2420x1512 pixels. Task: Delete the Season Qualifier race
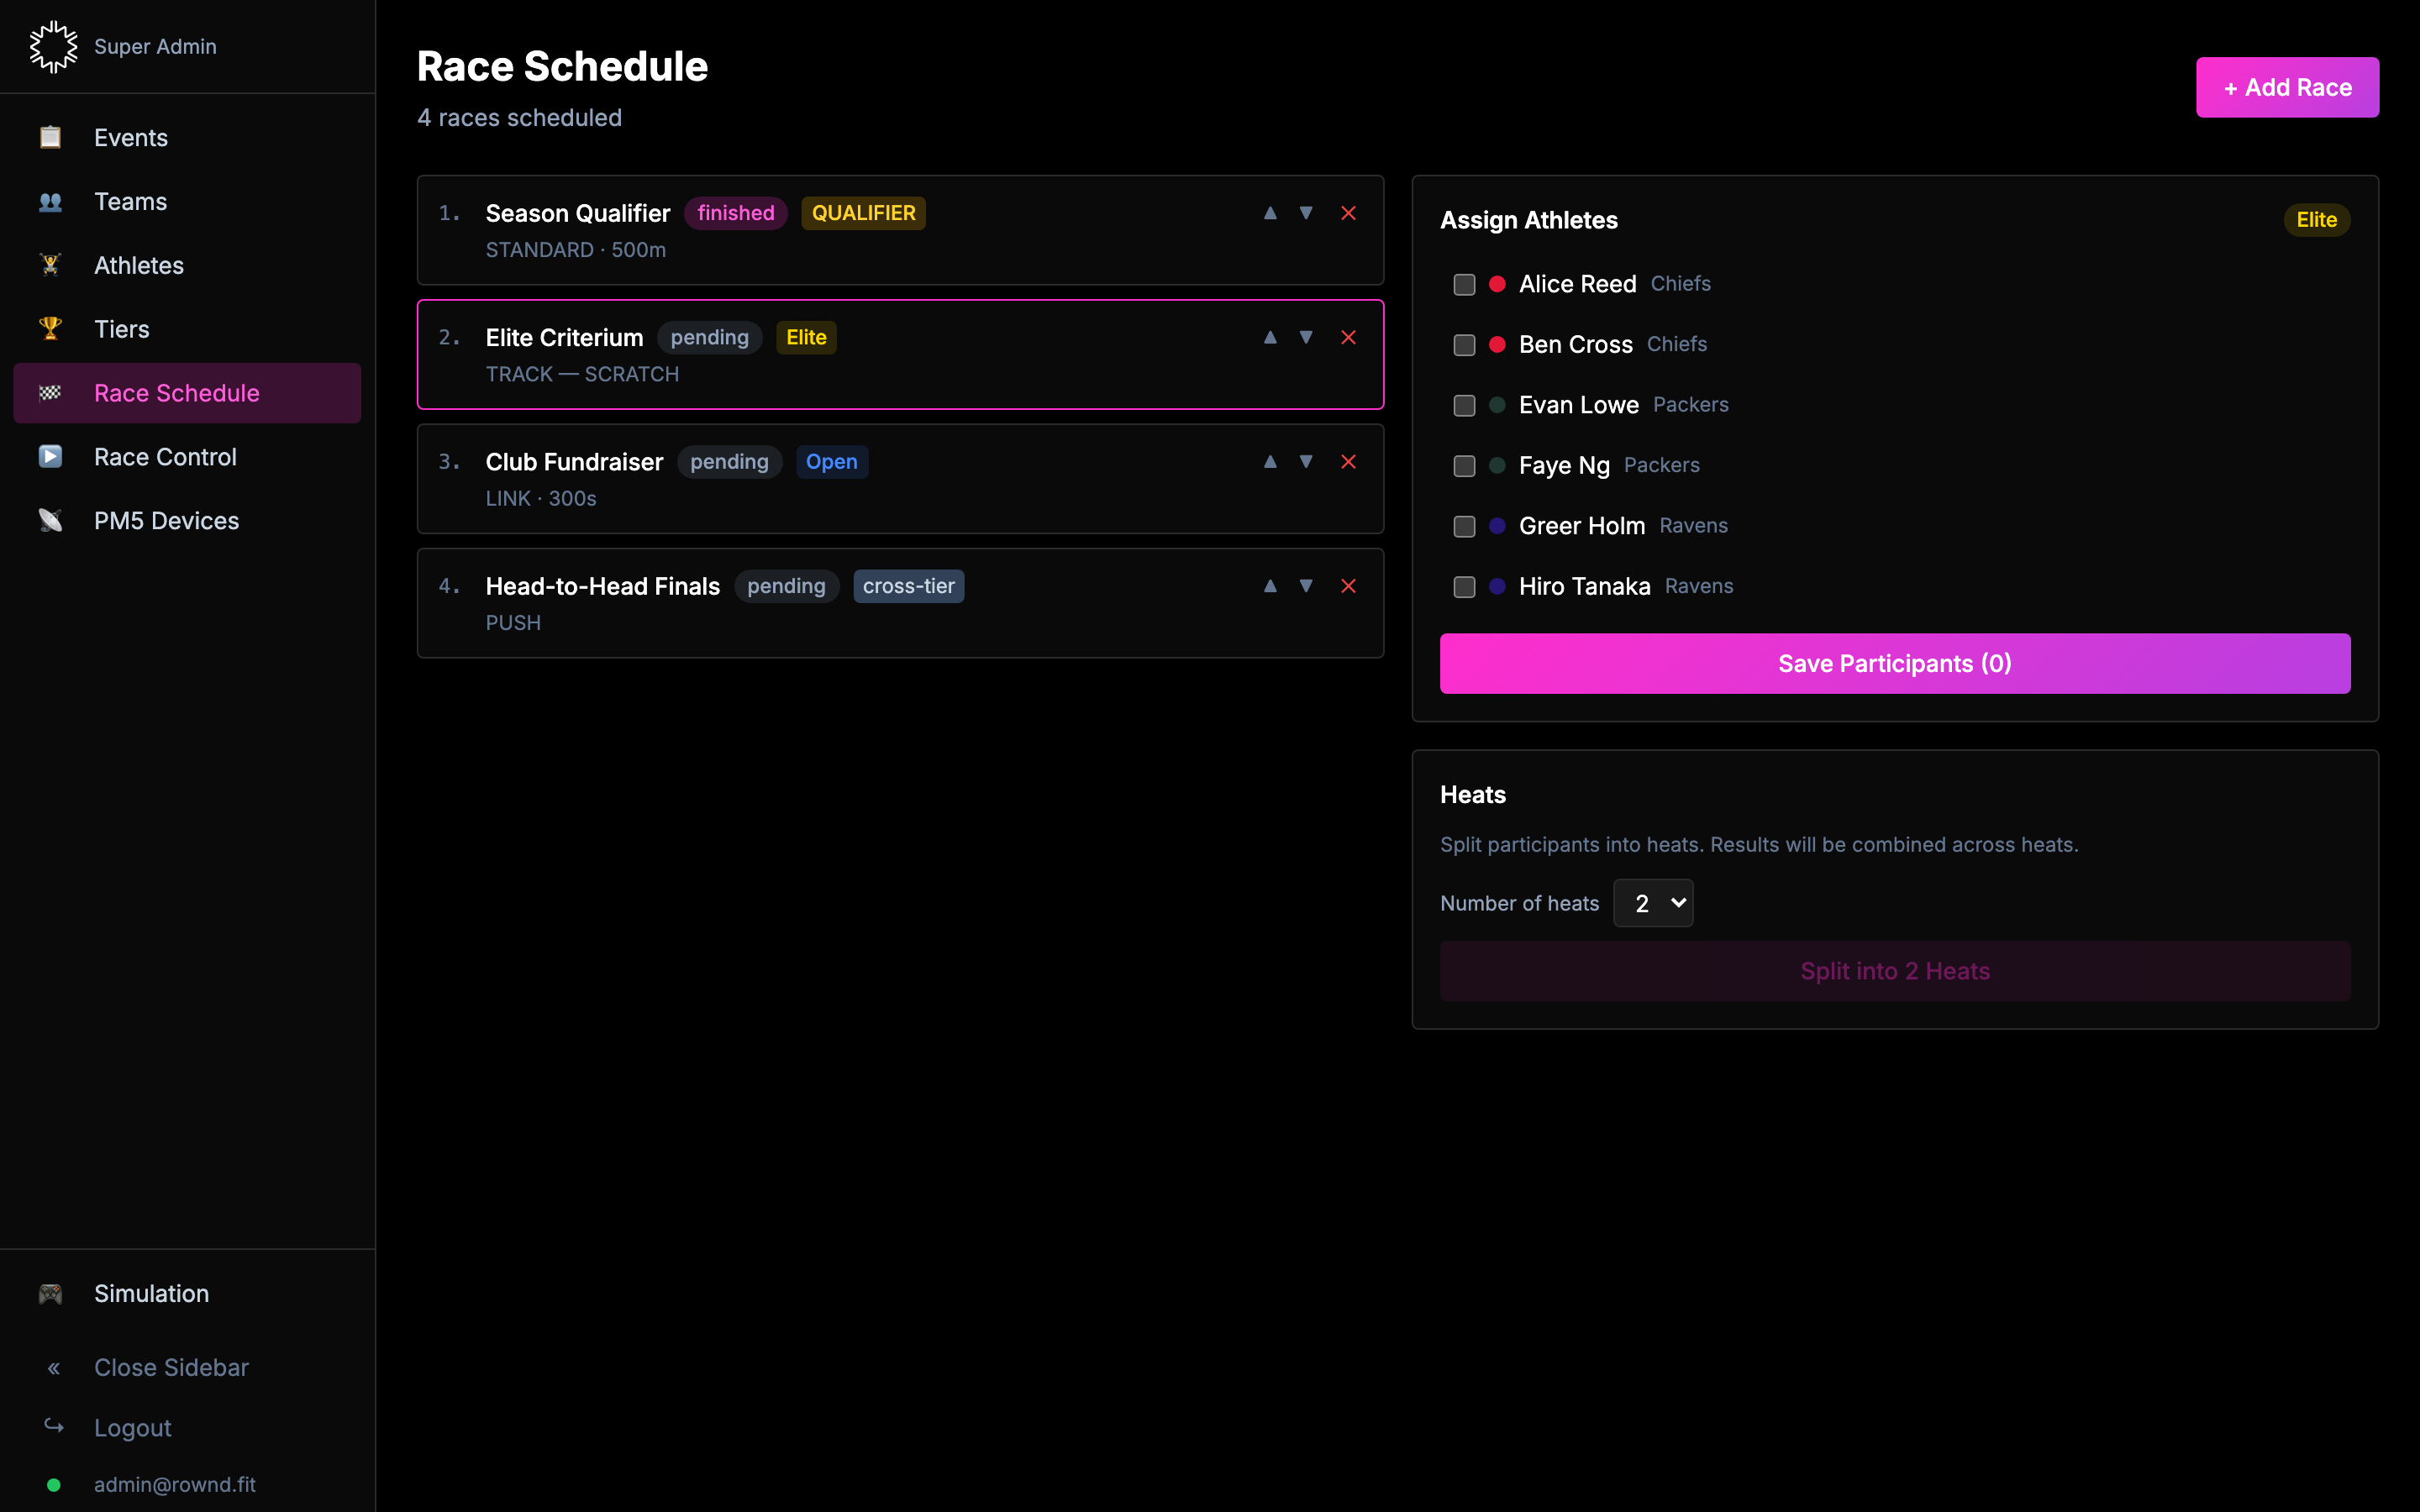coord(1348,213)
